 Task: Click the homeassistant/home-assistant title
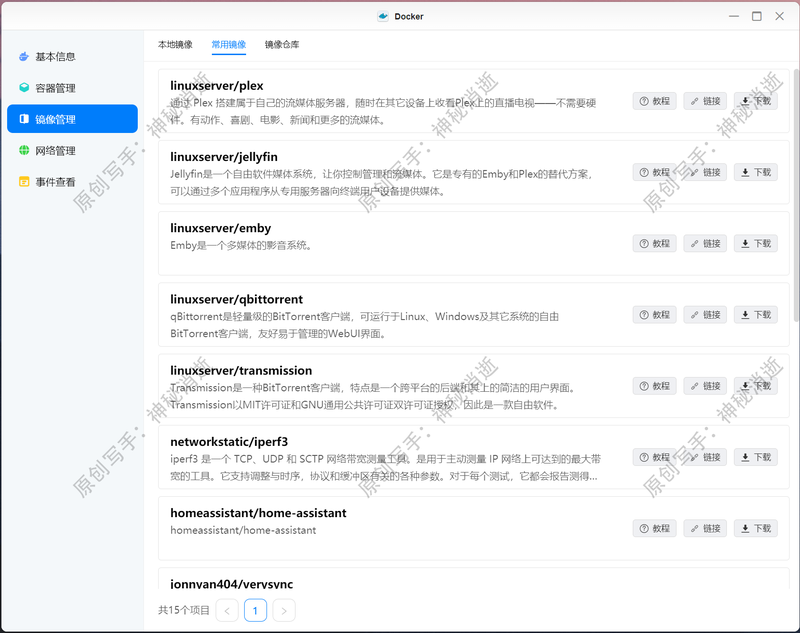258,513
